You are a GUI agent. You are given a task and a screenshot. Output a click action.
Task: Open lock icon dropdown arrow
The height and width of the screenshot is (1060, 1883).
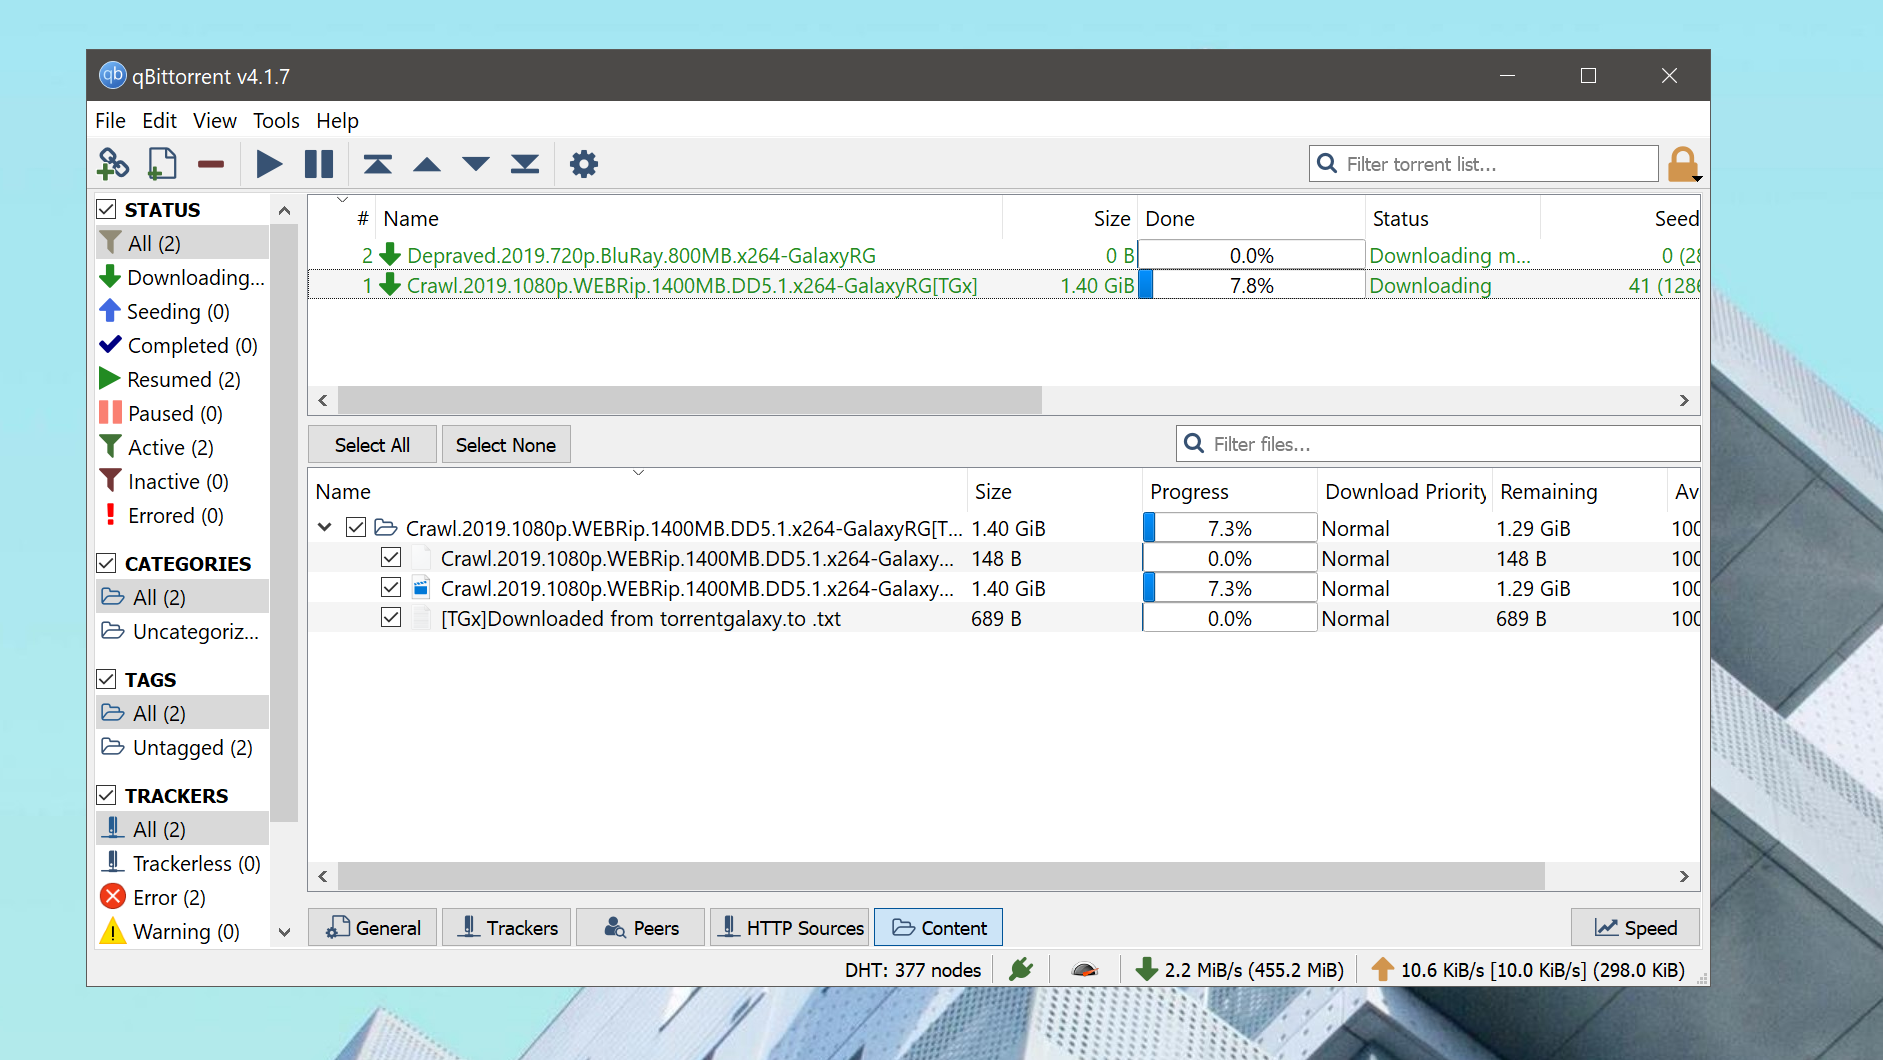tap(1697, 178)
